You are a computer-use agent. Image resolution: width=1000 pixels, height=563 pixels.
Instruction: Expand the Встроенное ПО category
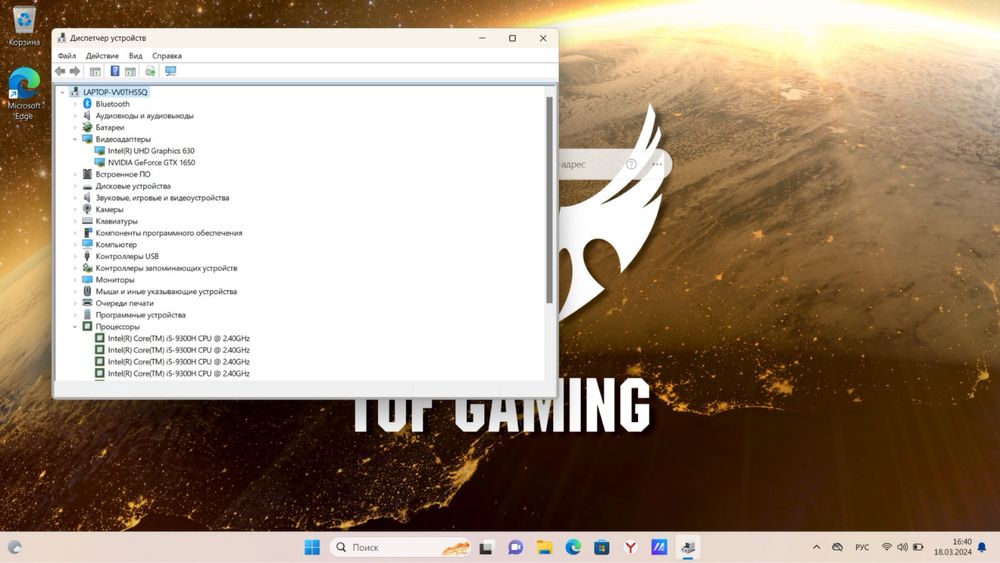point(75,174)
